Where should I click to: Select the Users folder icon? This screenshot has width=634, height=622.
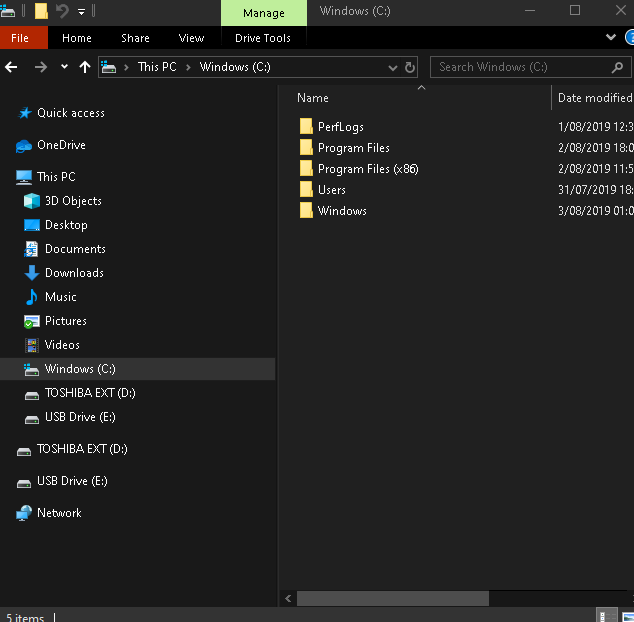(306, 189)
